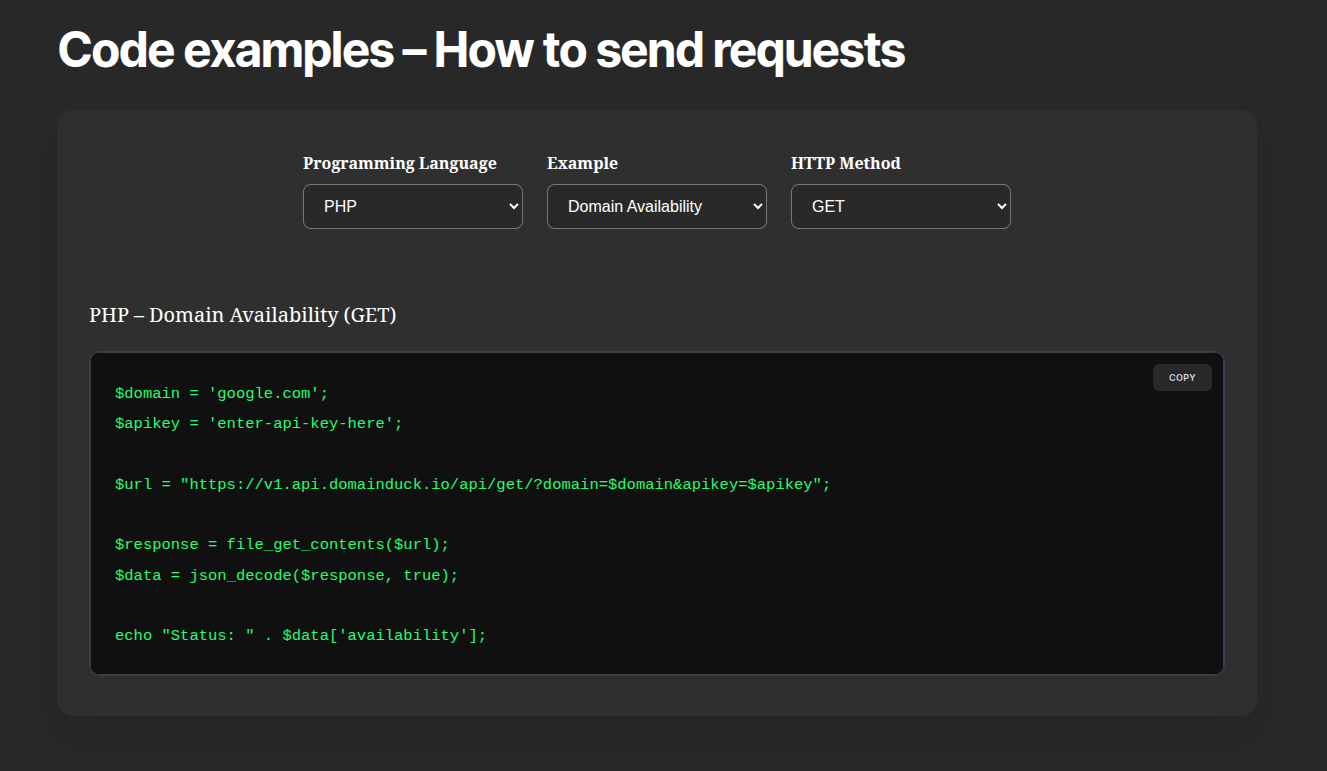Click the 'Example' label above the dropdown
The image size is (1327, 771).
(x=582, y=163)
